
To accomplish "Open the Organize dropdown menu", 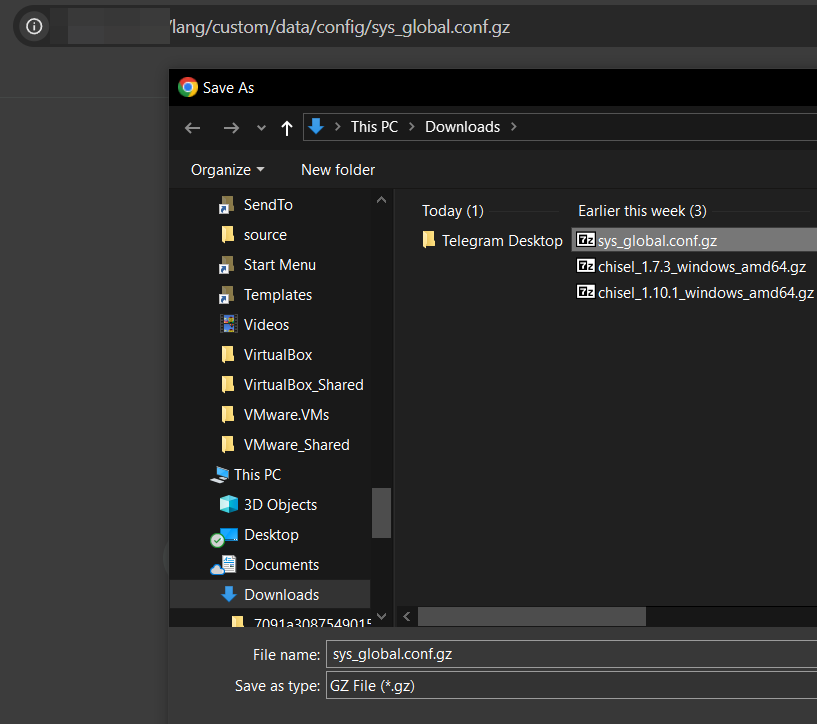I will [228, 170].
